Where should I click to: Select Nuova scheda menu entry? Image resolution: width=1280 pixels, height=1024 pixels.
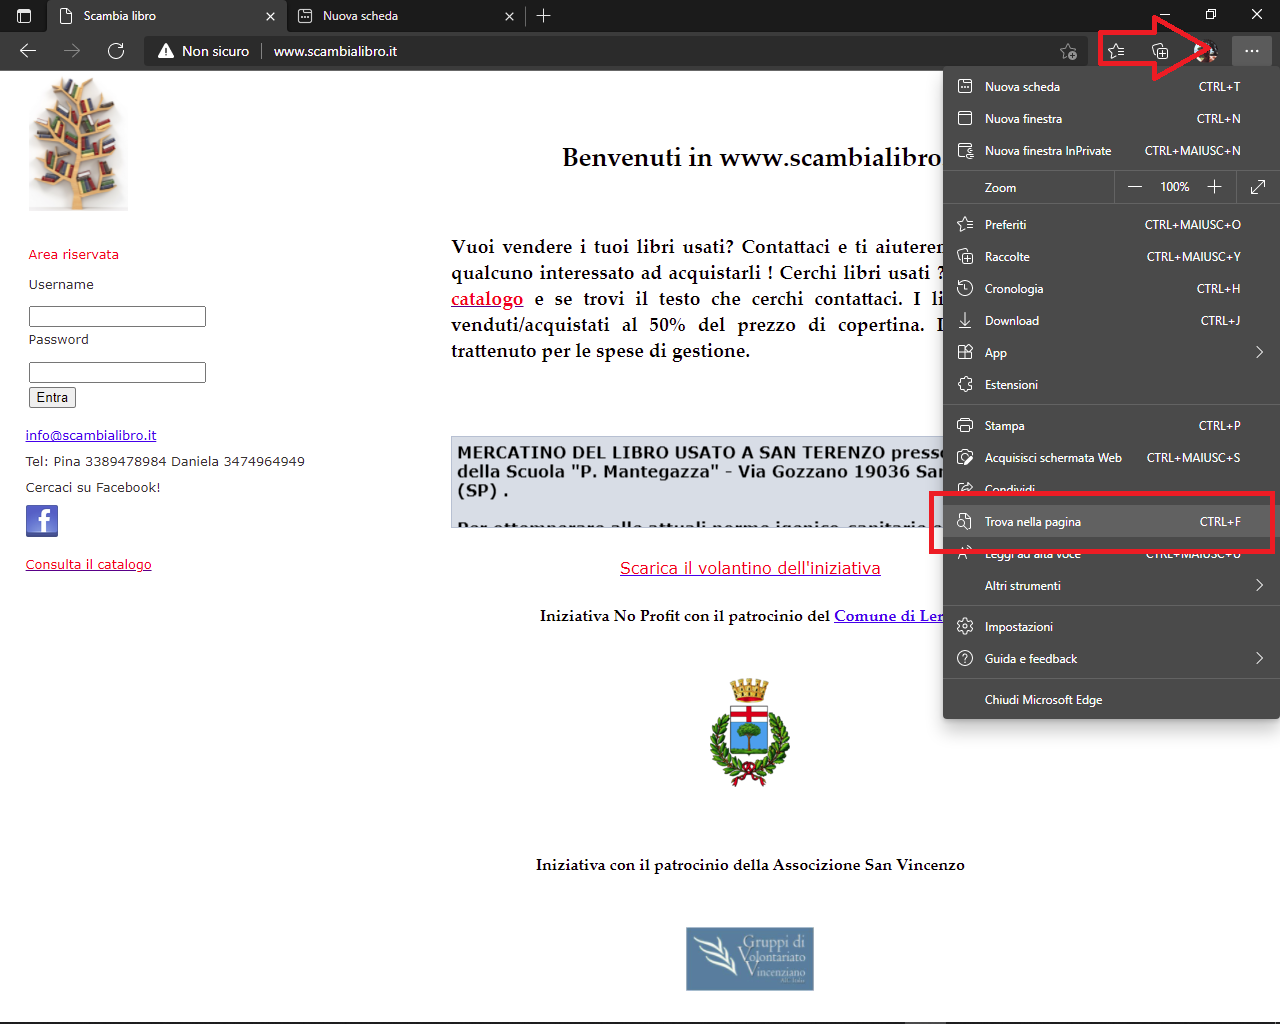(1111, 87)
